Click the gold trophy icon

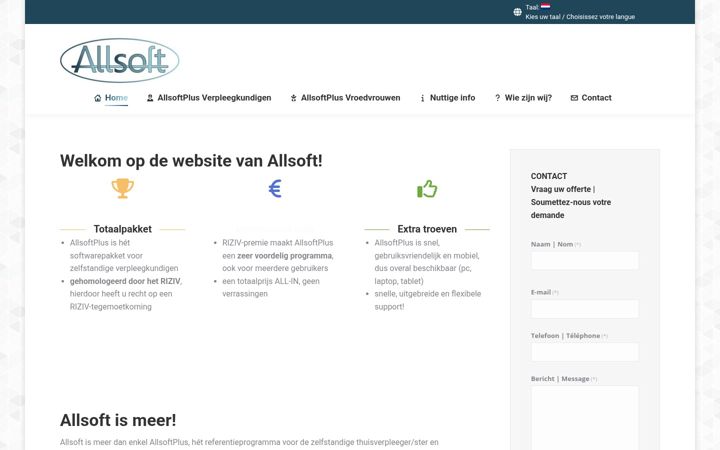point(123,189)
